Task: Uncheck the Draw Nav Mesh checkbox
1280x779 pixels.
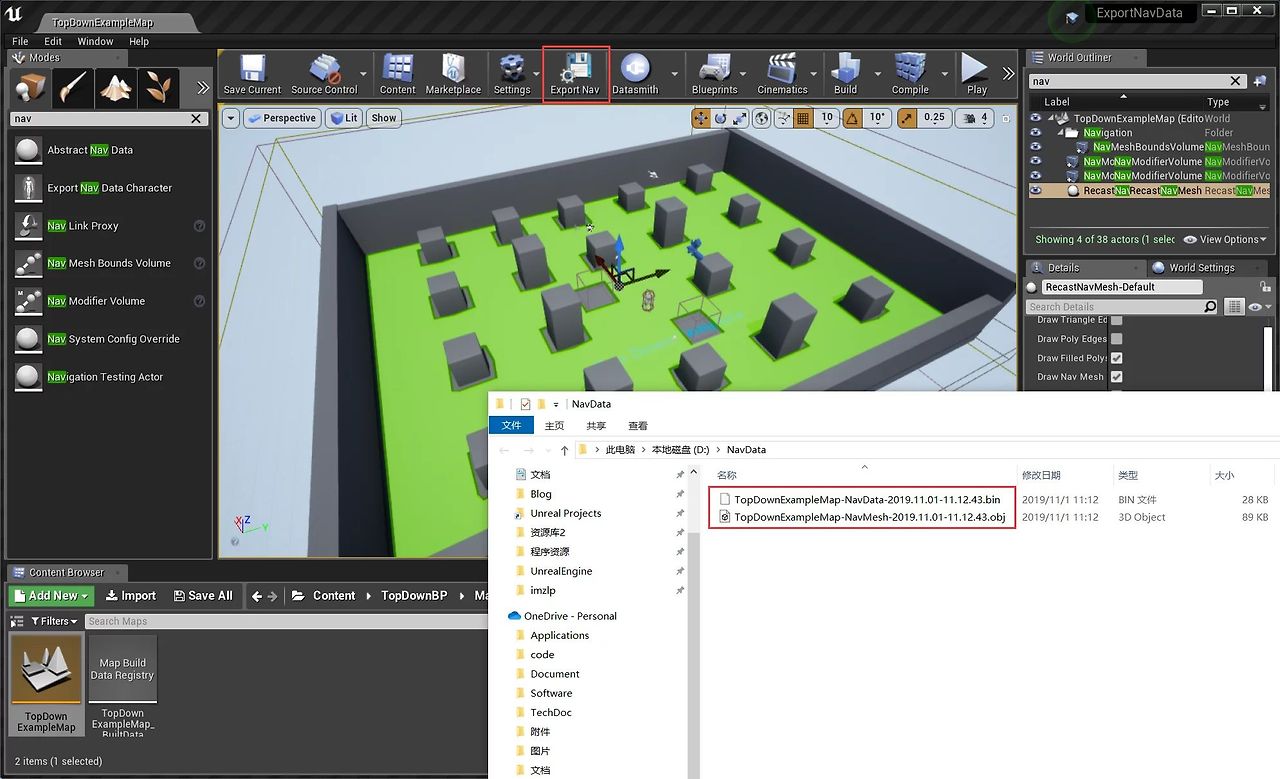Action: pos(1116,377)
